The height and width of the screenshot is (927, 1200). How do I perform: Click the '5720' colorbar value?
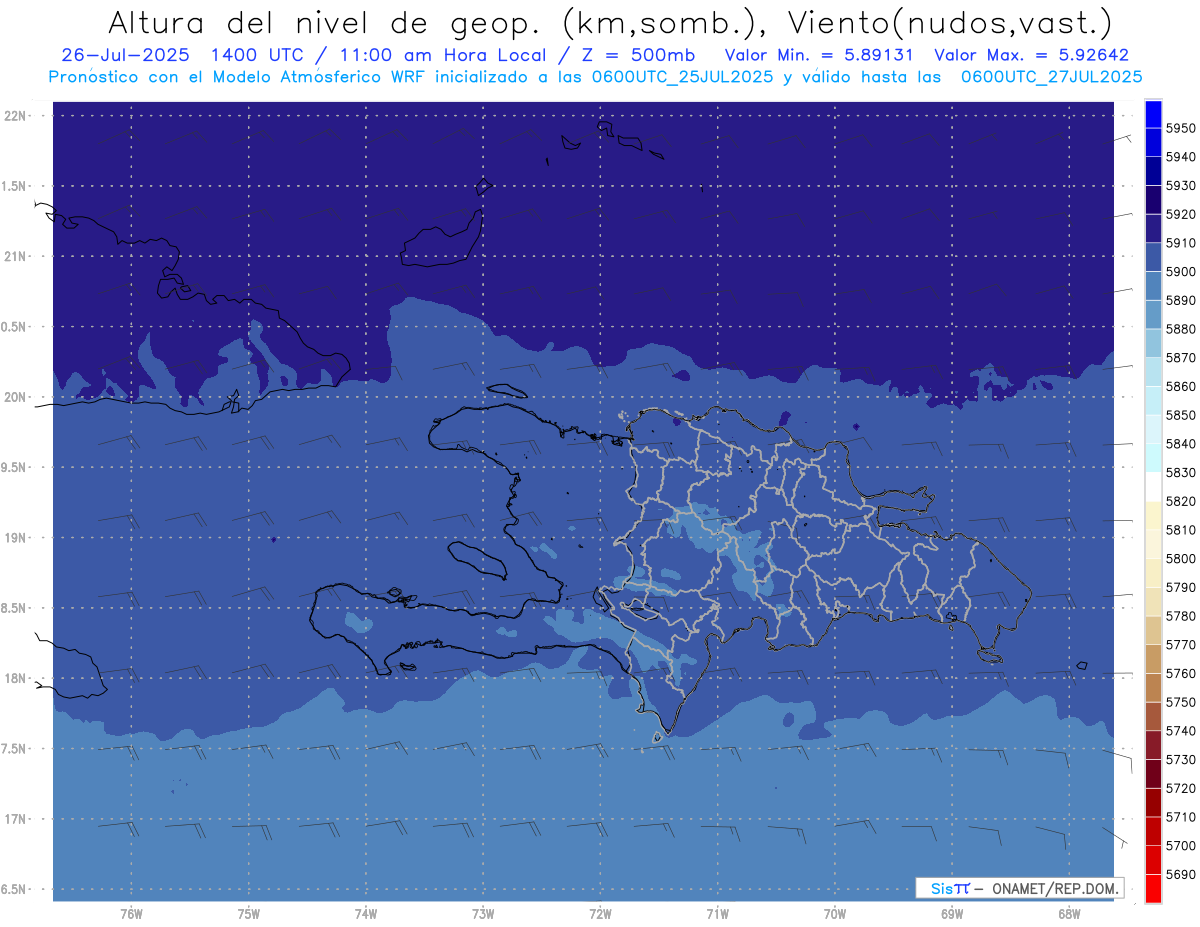[x=1180, y=788]
